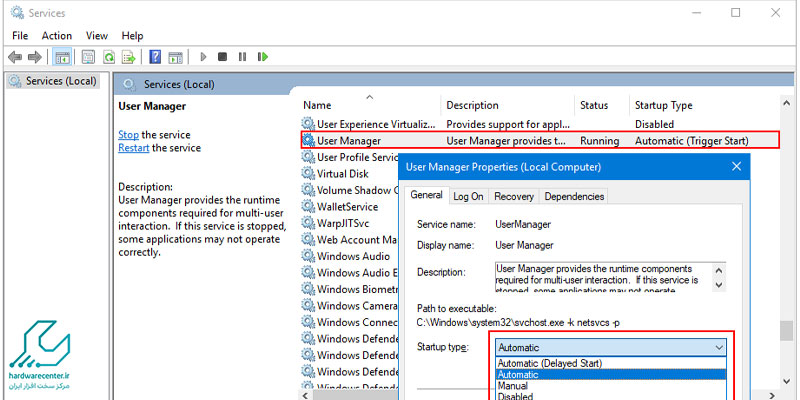Select User Experience Virtualiz... service name
The width and height of the screenshot is (800, 400).
377,124
